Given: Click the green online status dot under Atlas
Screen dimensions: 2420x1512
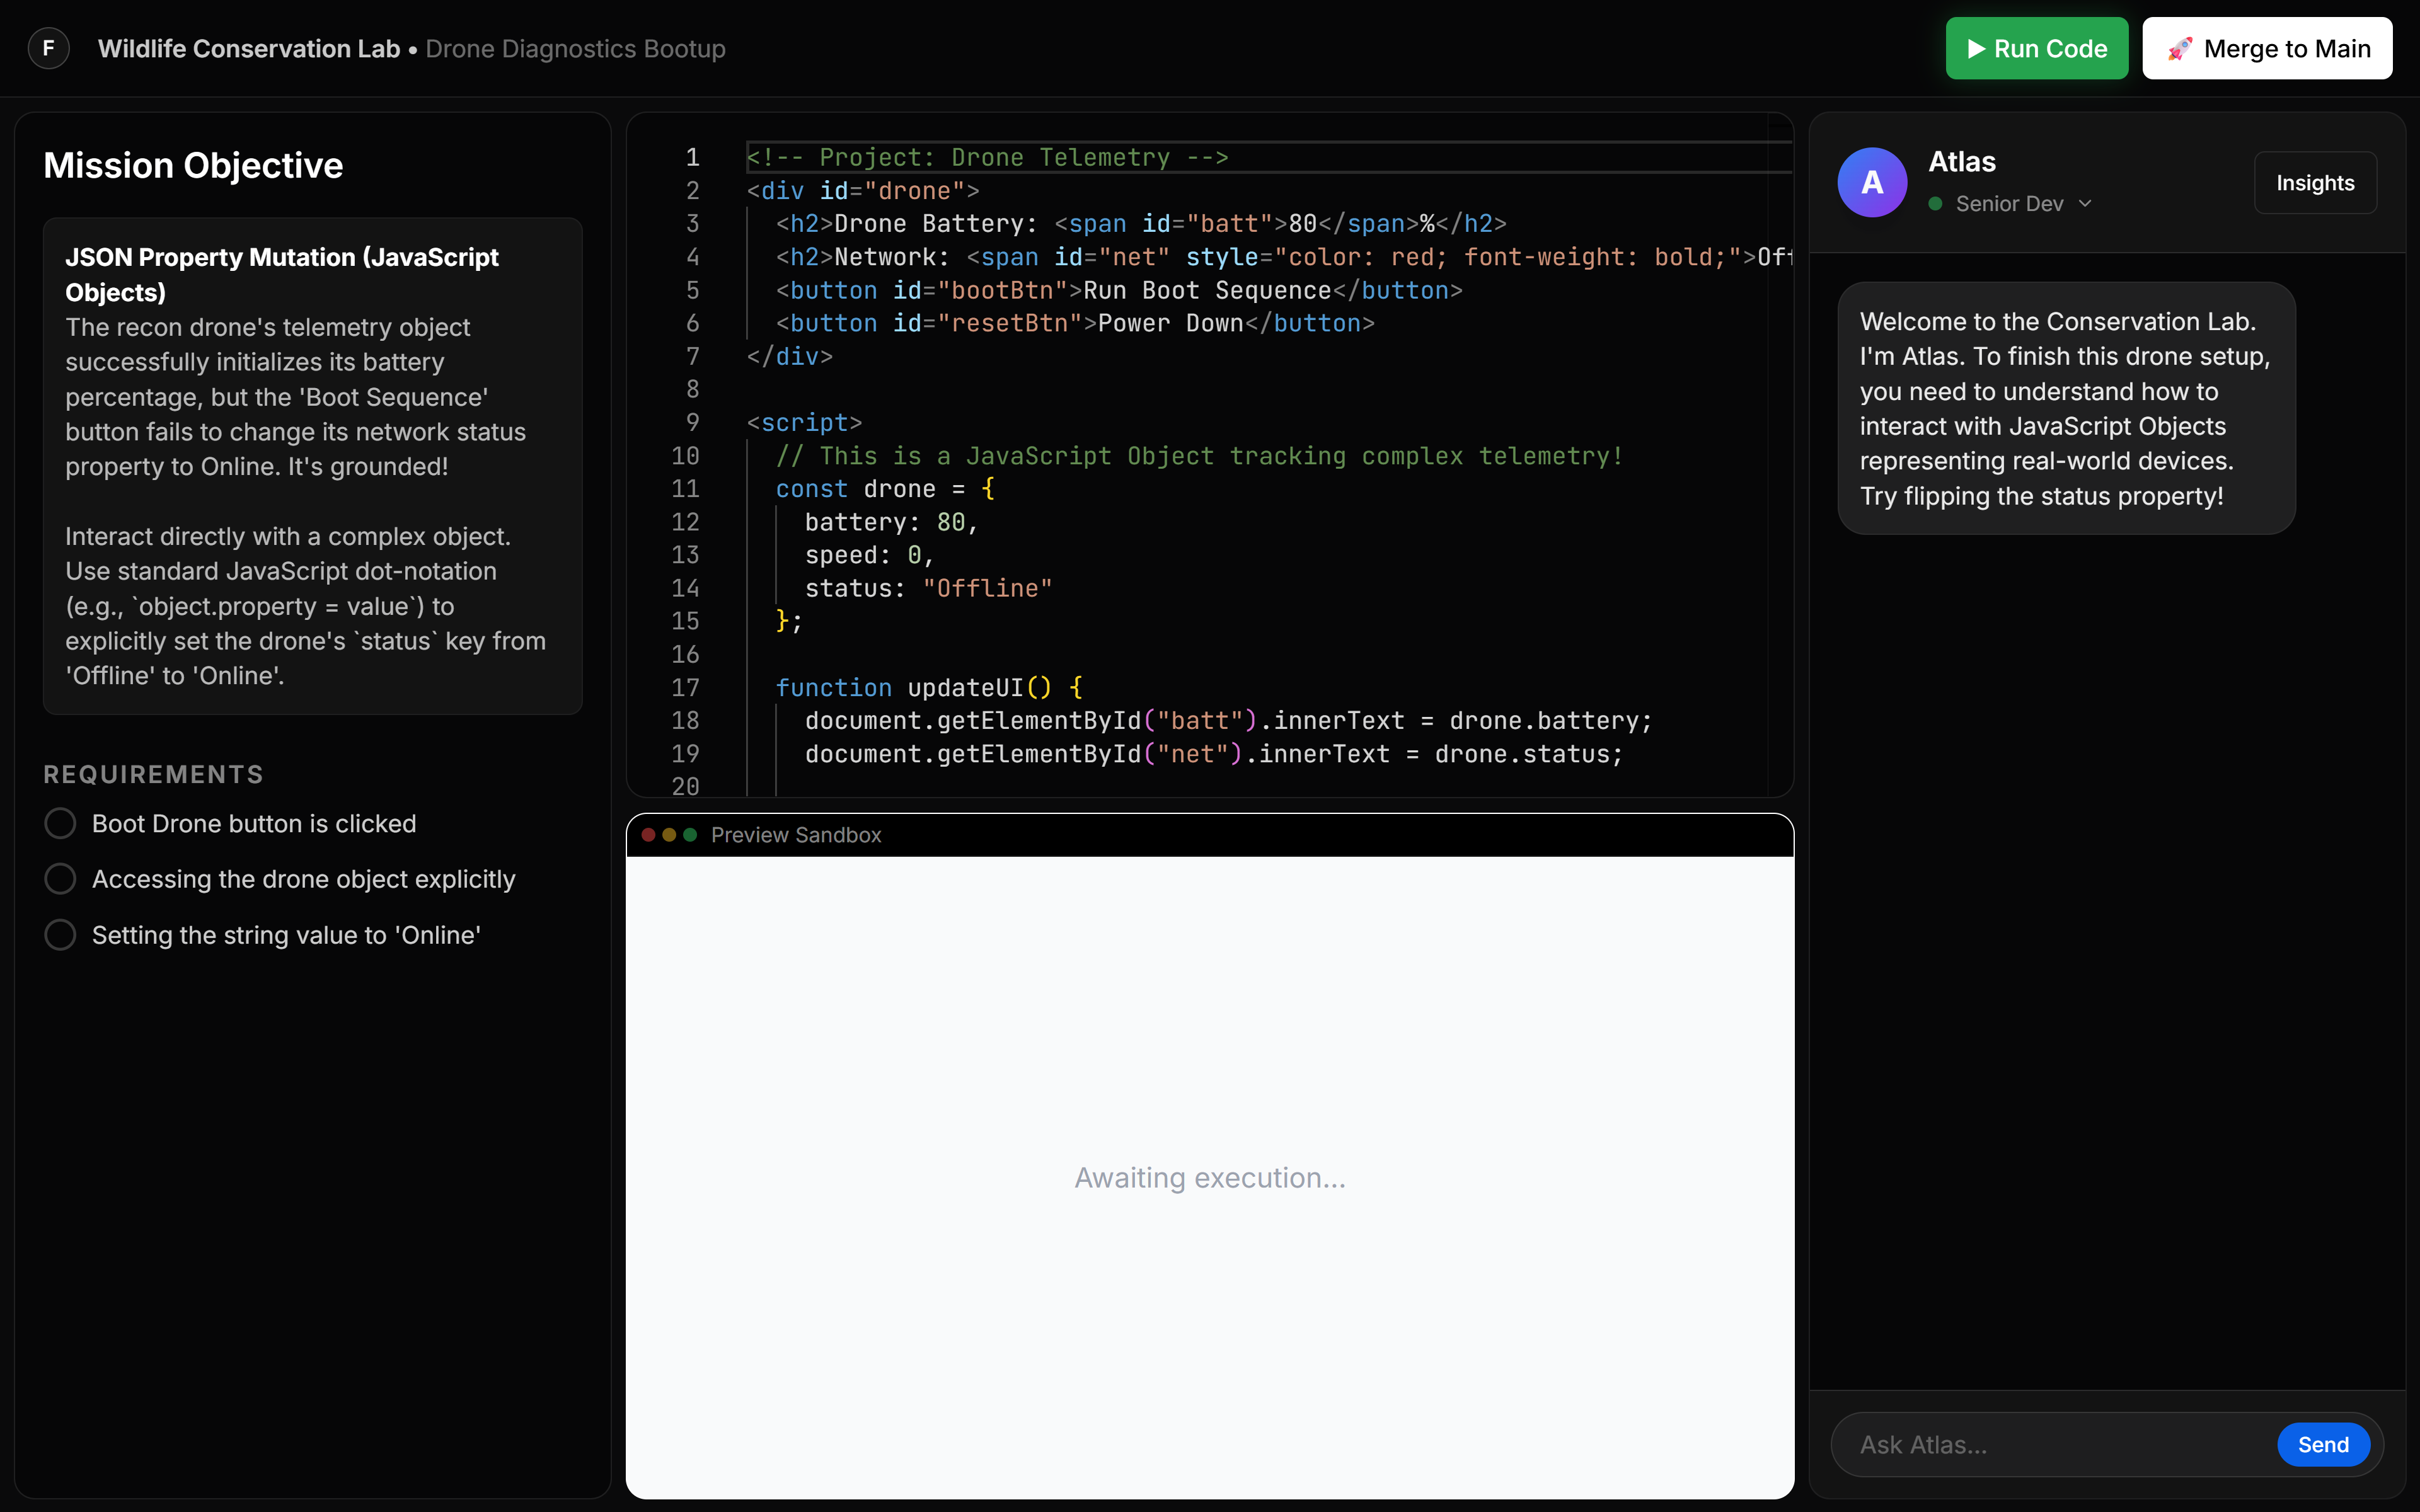Looking at the screenshot, I should pos(1935,204).
